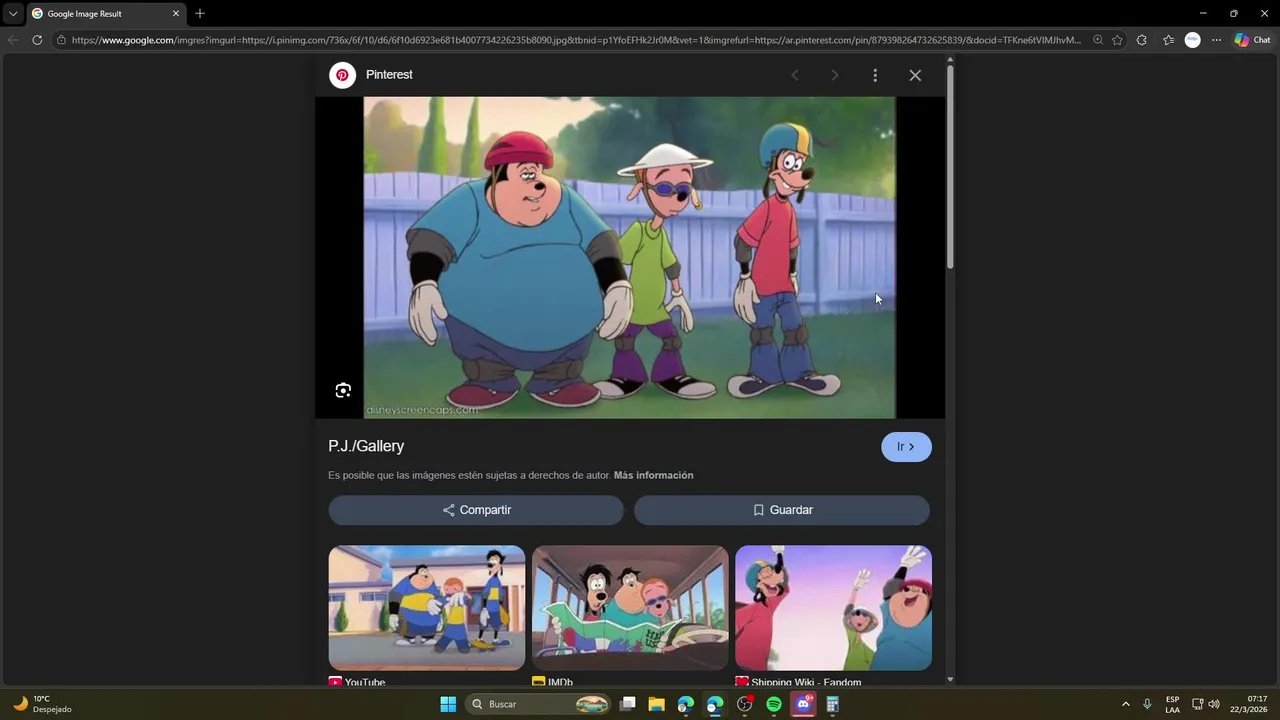
Task: Open the tab actions dropdown
Action: click(13, 14)
